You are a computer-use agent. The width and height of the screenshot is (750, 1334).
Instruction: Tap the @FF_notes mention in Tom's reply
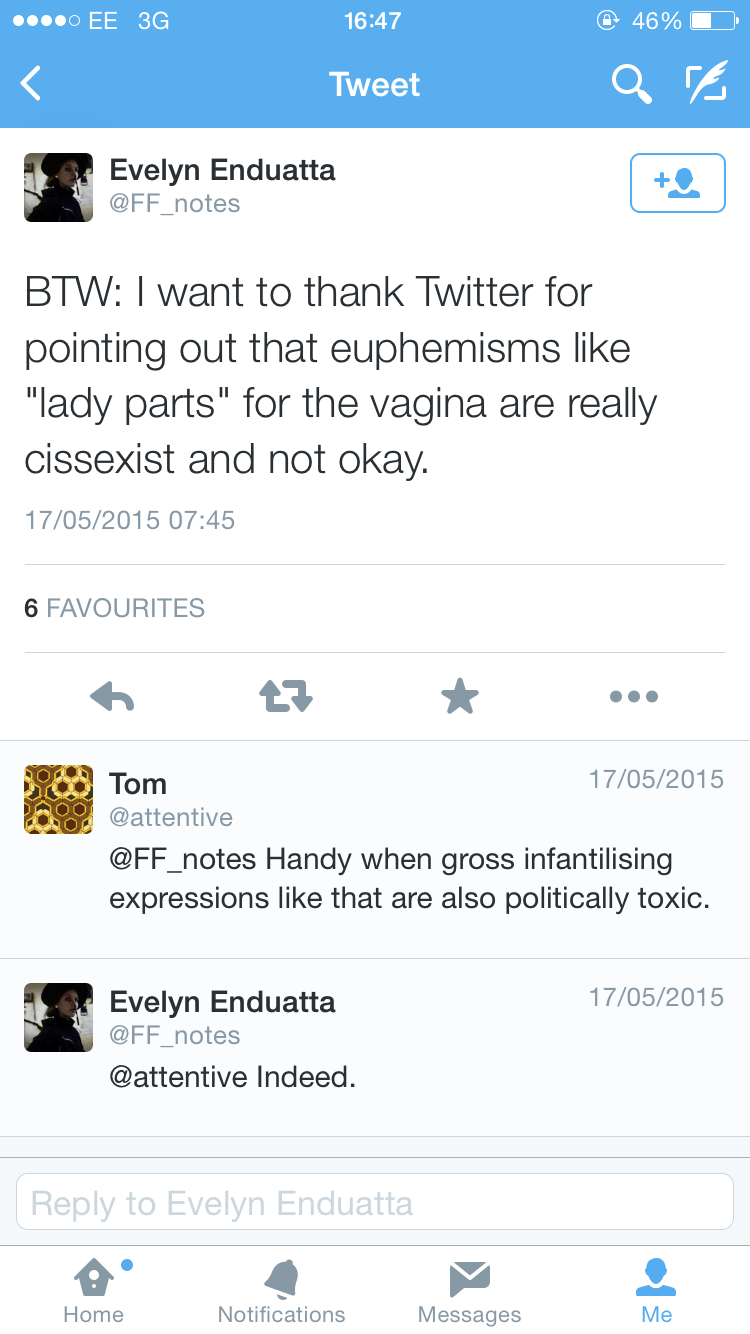tap(183, 859)
